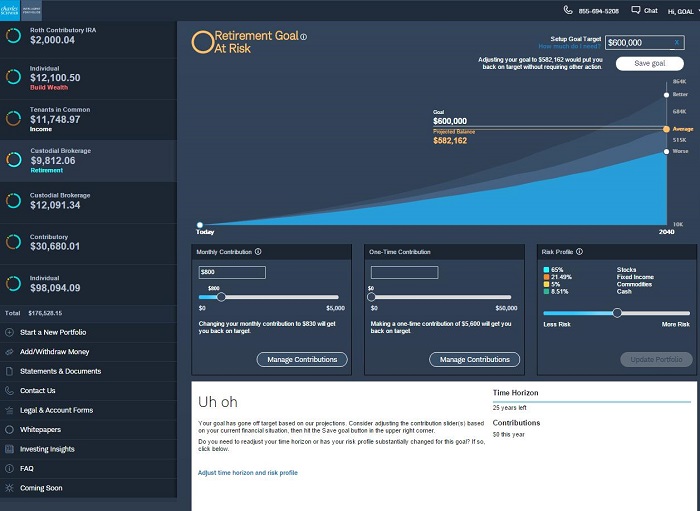Click the Save goal button
The height and width of the screenshot is (511, 700).
(x=650, y=63)
